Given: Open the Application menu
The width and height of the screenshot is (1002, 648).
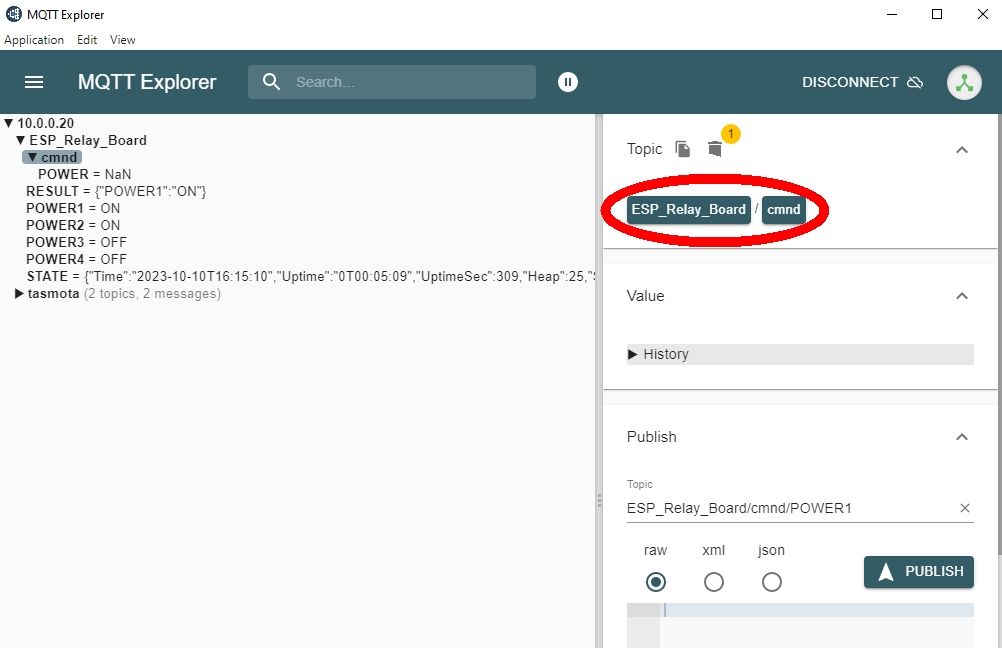Looking at the screenshot, I should pos(34,40).
